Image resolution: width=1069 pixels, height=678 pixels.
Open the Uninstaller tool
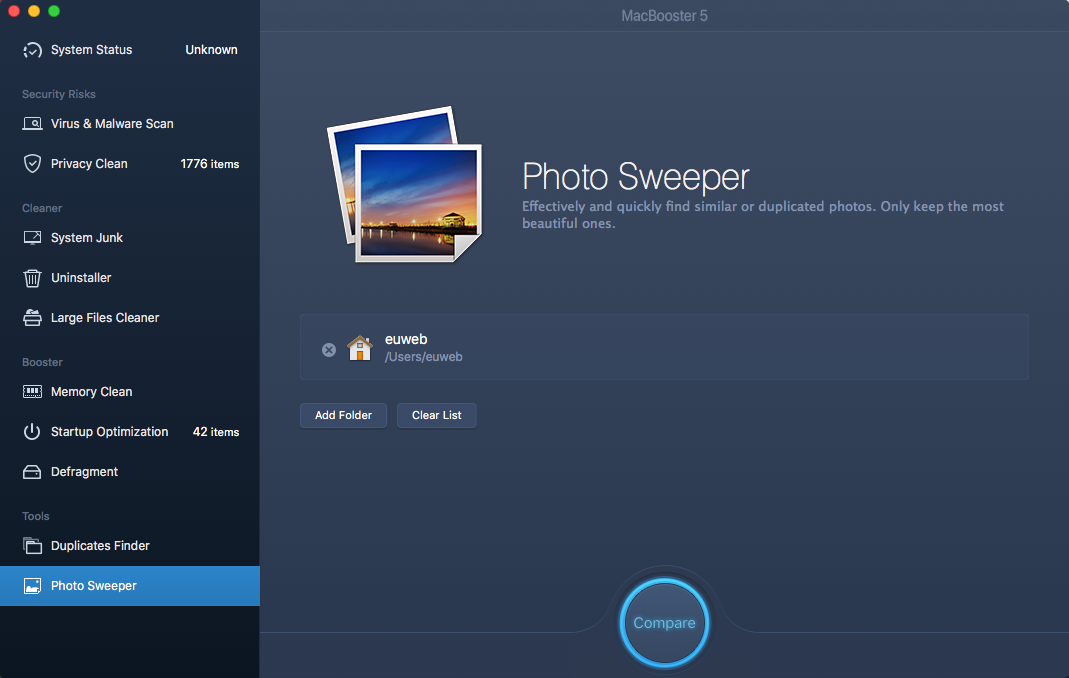click(x=130, y=278)
